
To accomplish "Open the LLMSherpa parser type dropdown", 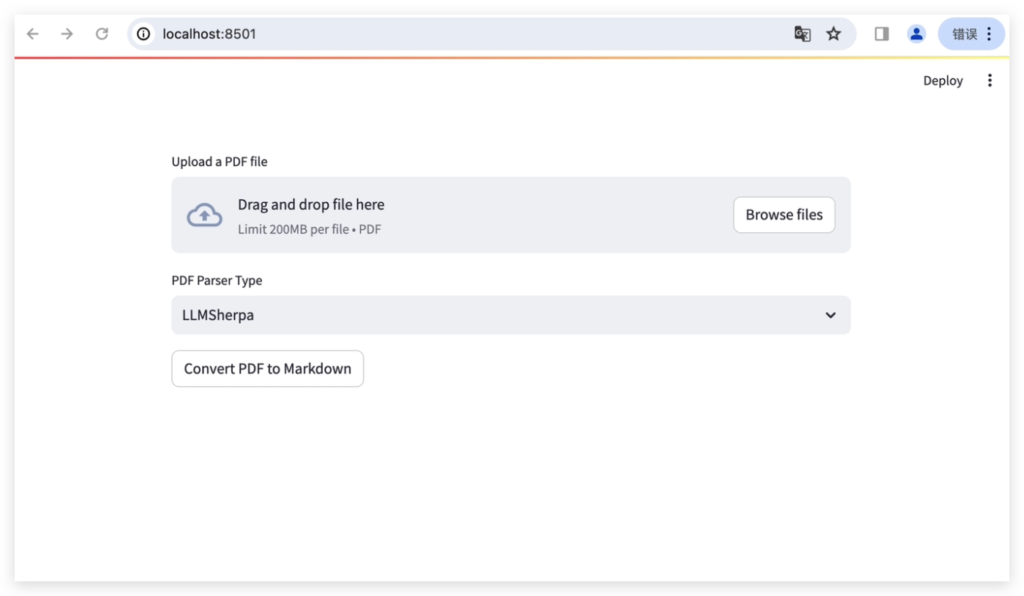I will 511,315.
